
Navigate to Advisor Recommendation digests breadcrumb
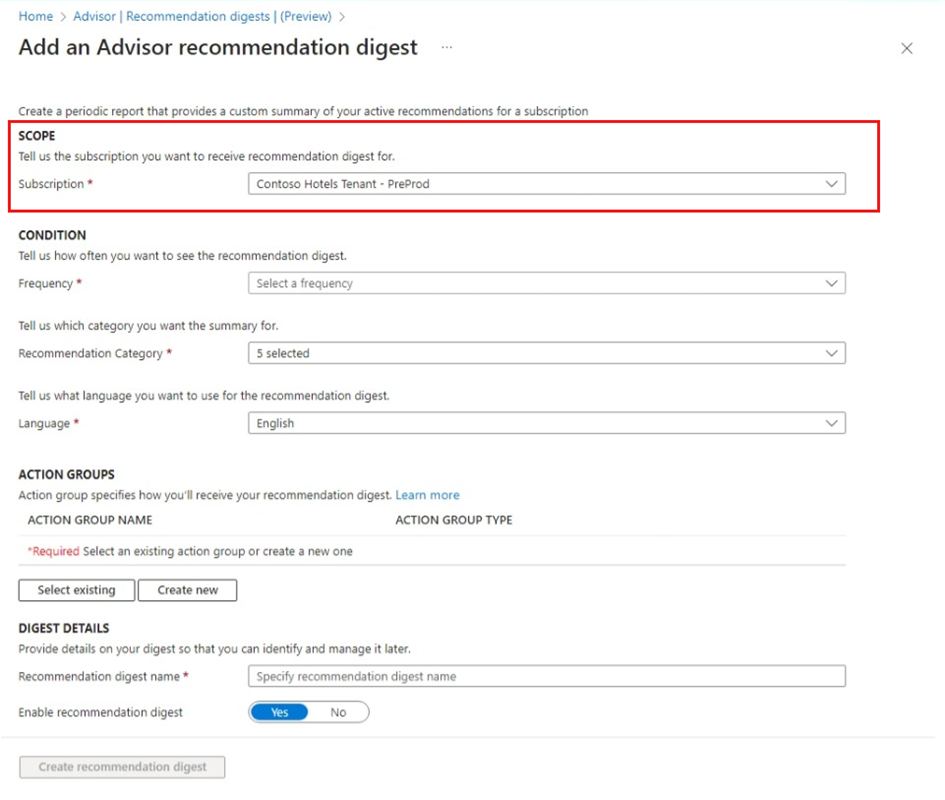click(202, 16)
